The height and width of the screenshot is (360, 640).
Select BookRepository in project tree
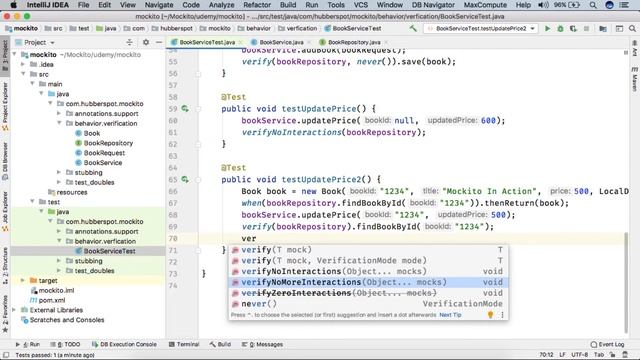click(108, 143)
